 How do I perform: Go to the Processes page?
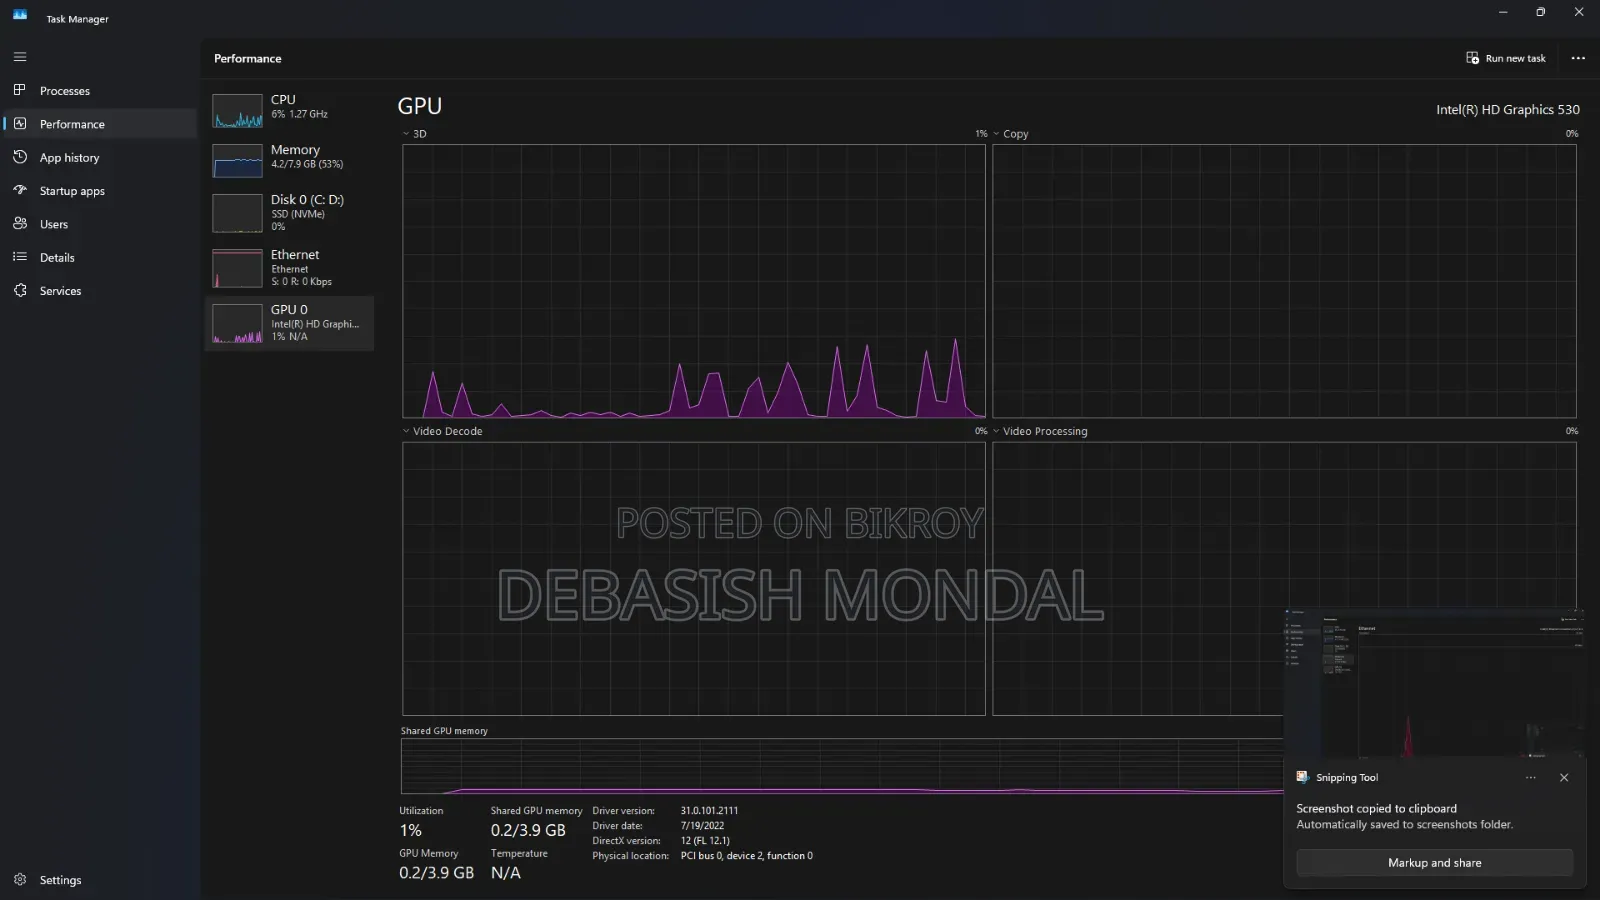(x=100, y=91)
